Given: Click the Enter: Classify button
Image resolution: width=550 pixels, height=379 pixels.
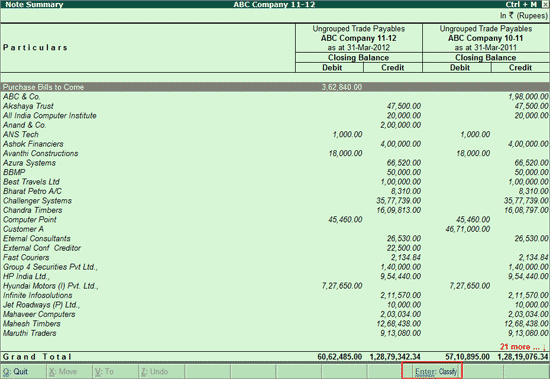Looking at the screenshot, I should (436, 371).
